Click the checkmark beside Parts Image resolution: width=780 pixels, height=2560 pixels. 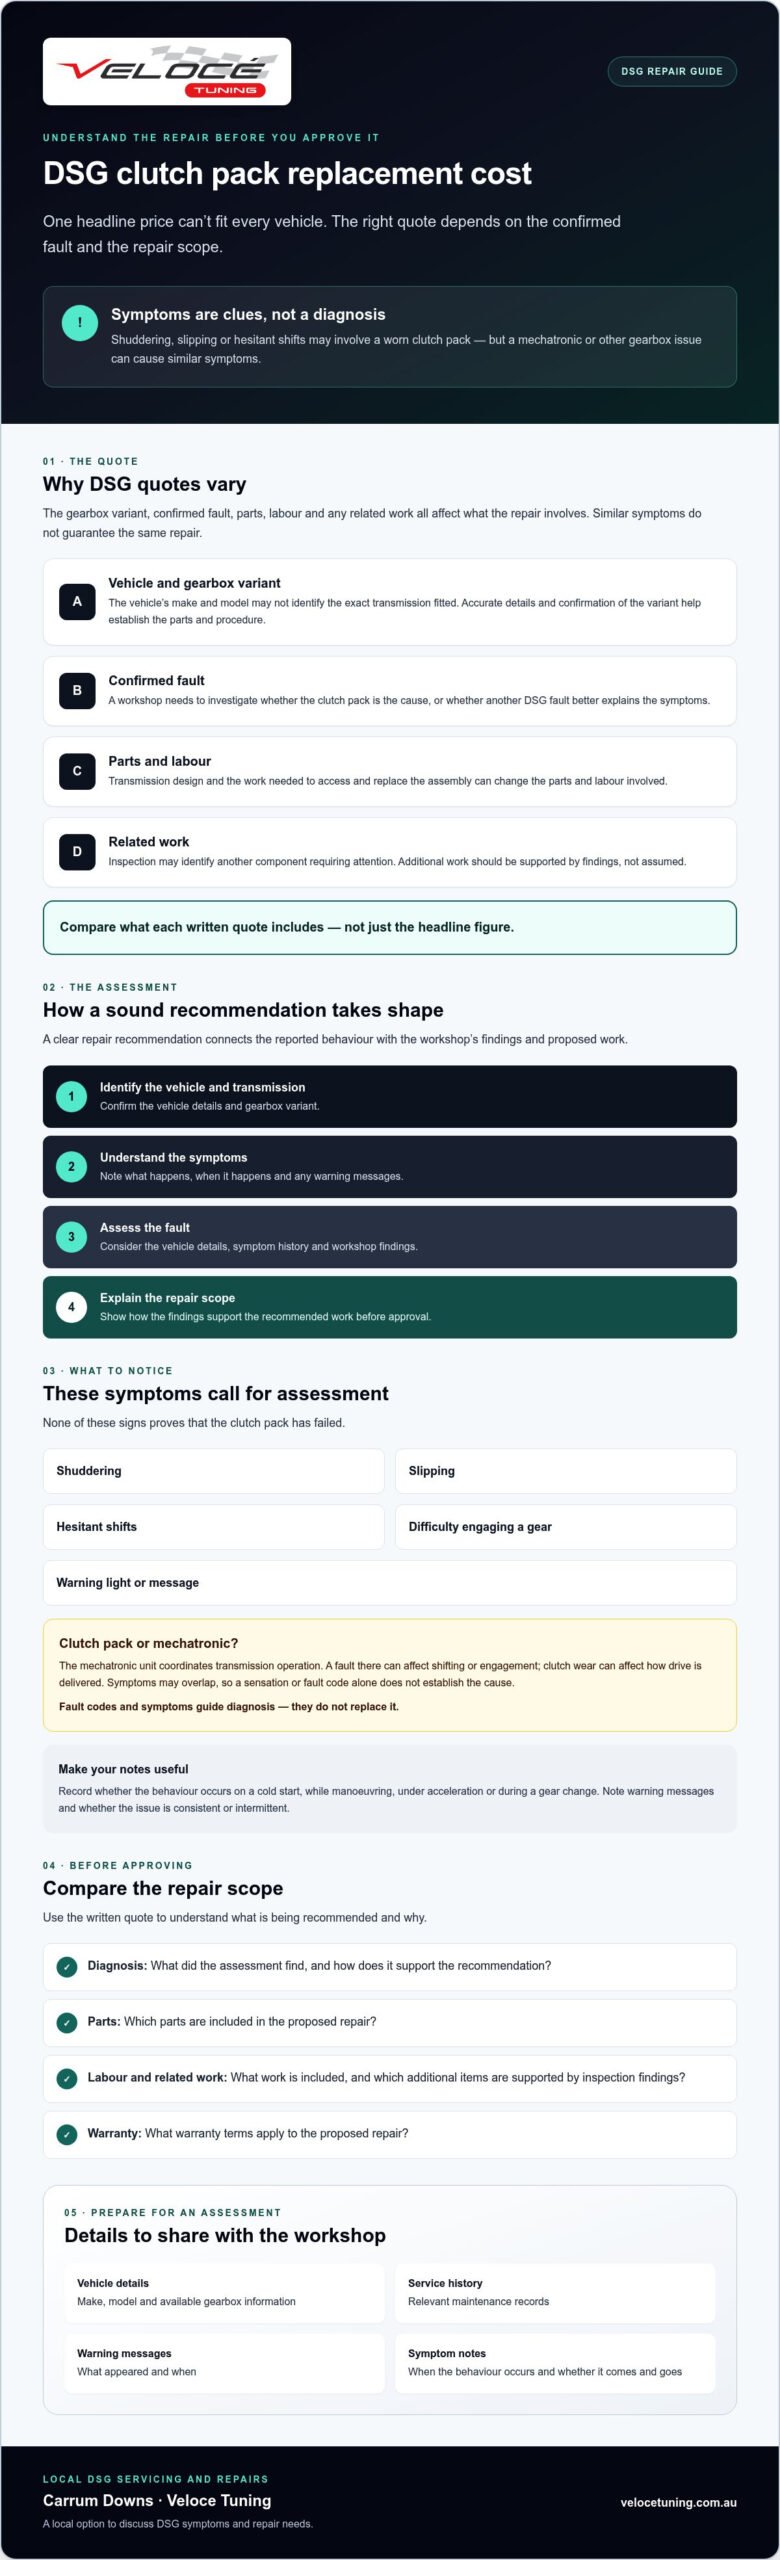tap(67, 2022)
